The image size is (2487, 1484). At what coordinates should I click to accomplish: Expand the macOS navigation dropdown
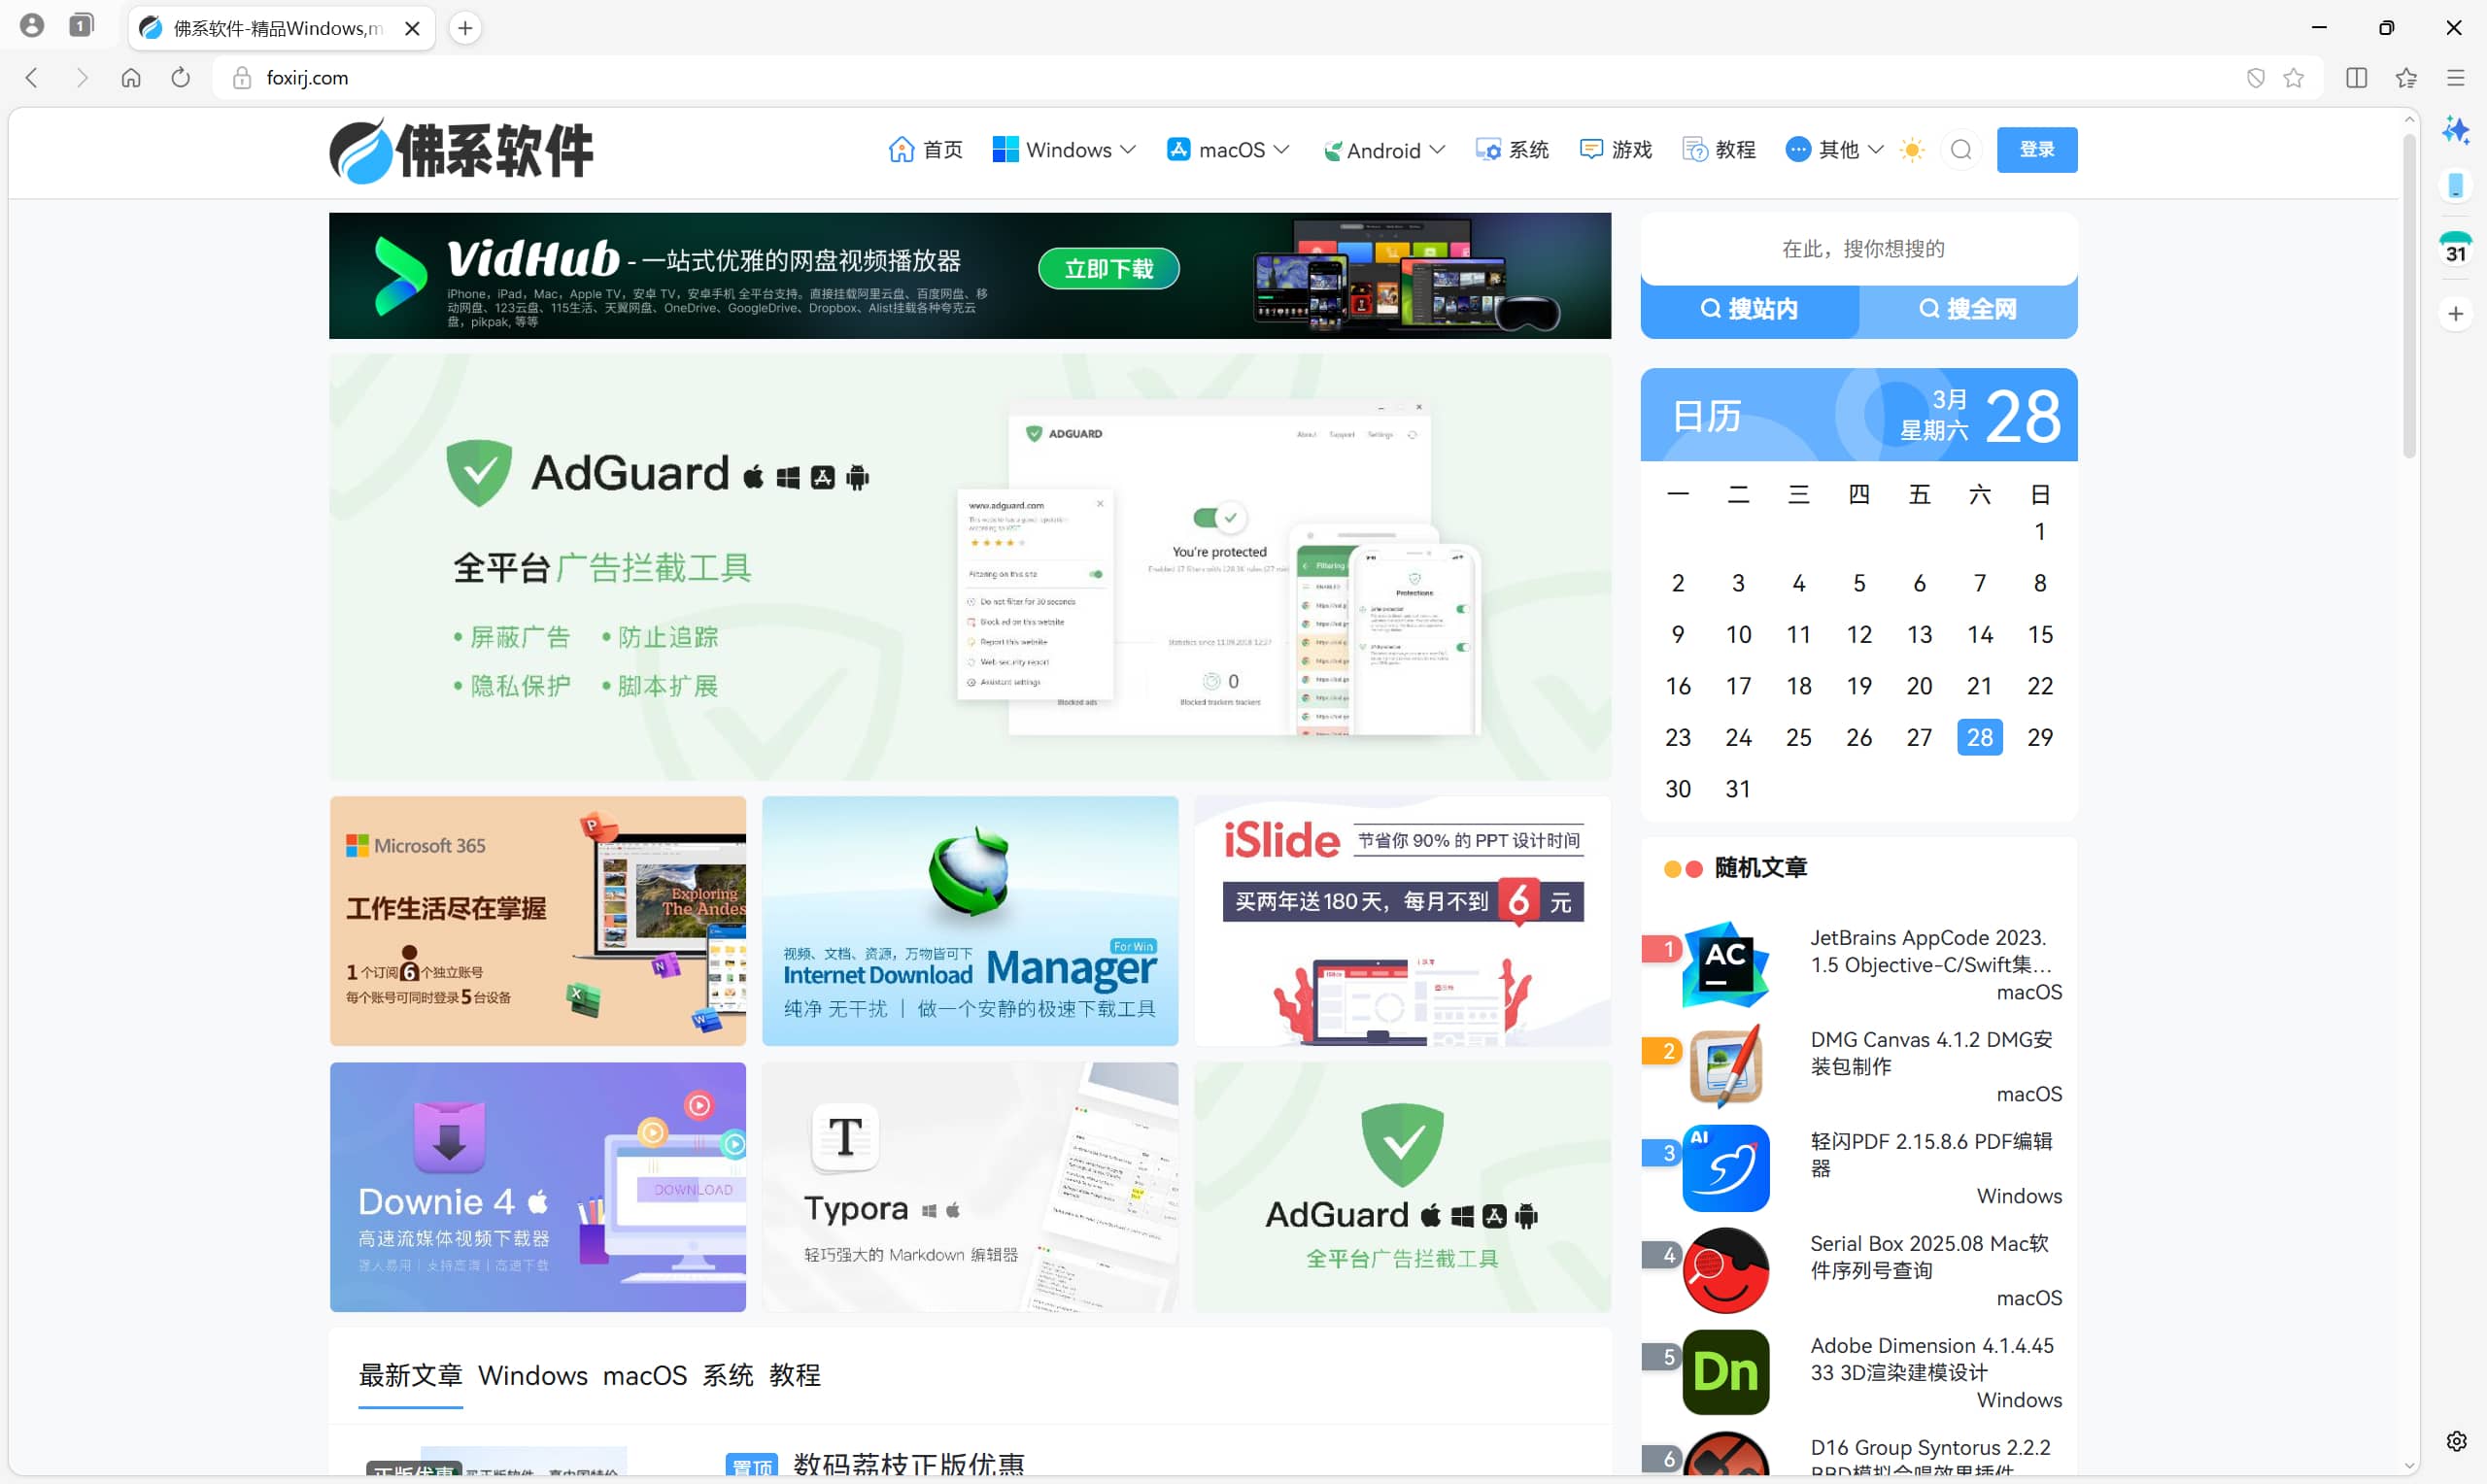click(1228, 150)
